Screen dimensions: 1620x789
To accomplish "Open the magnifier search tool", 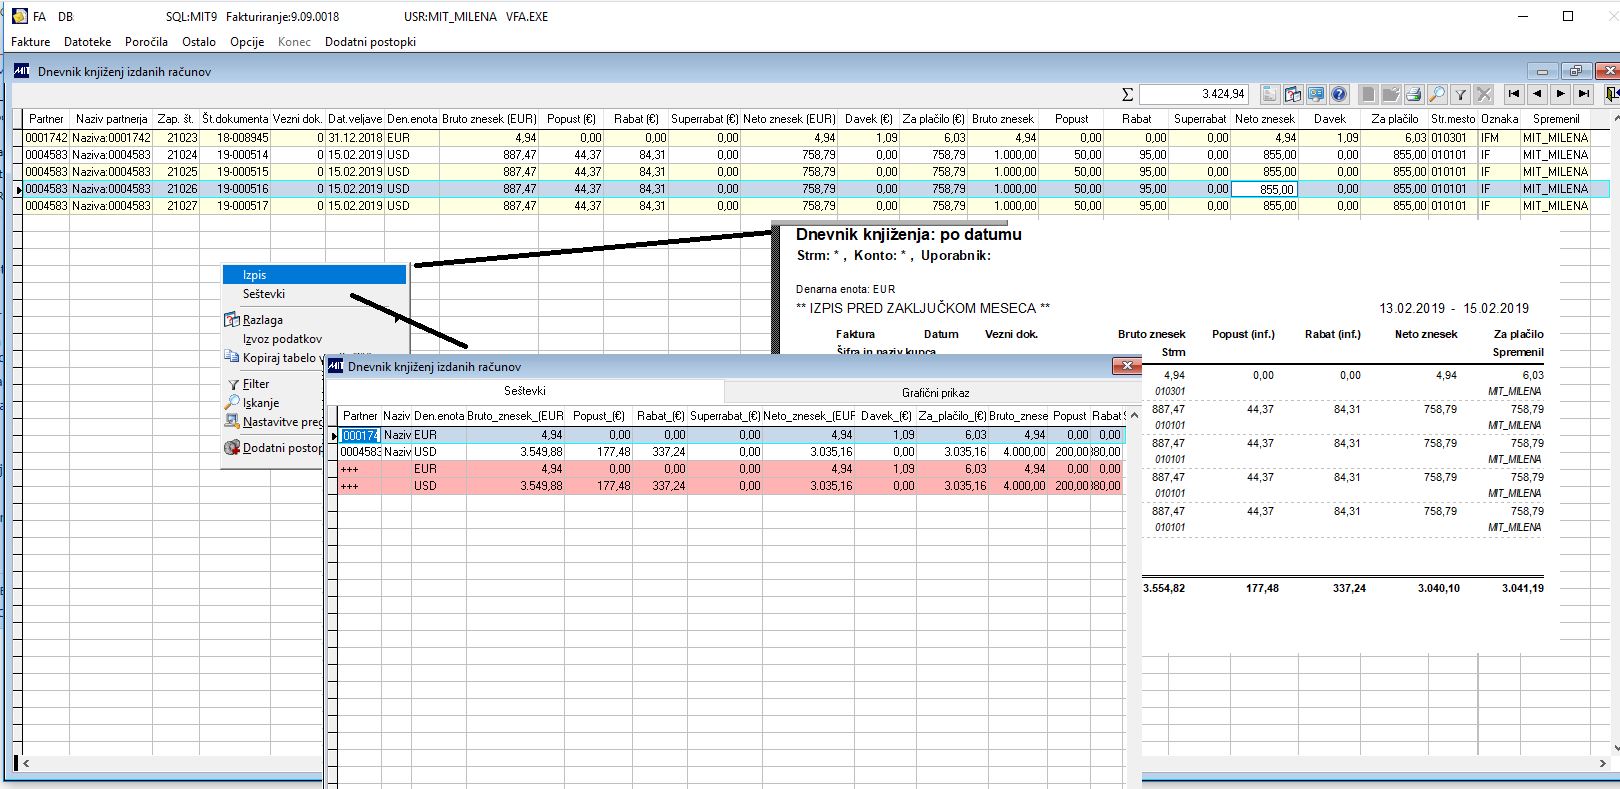I will coord(1437,94).
